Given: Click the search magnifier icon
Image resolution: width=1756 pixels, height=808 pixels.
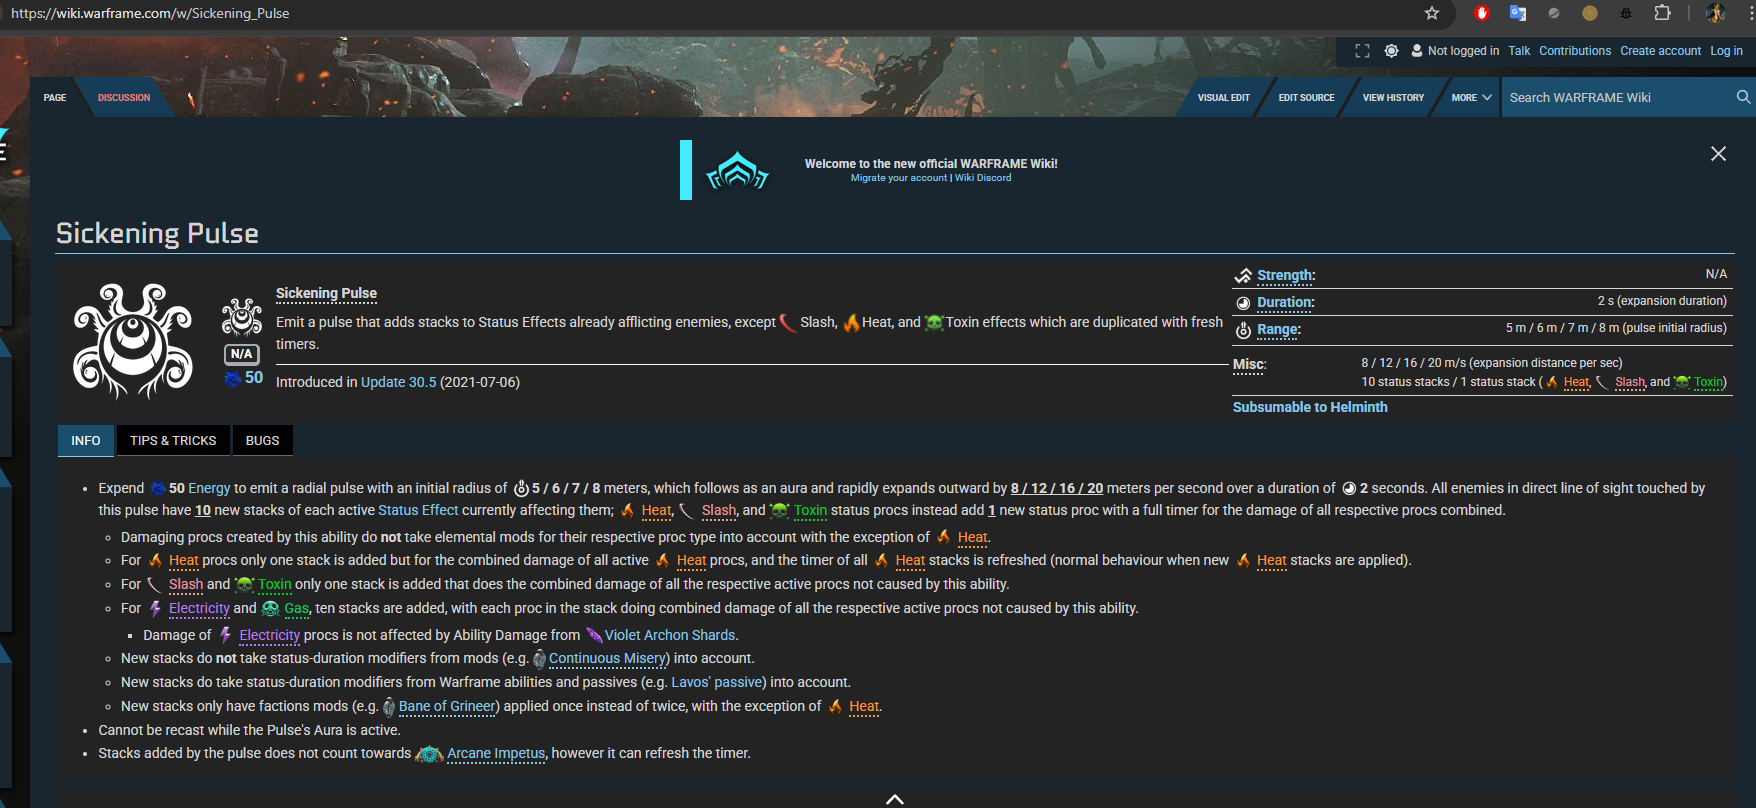Looking at the screenshot, I should (1743, 97).
